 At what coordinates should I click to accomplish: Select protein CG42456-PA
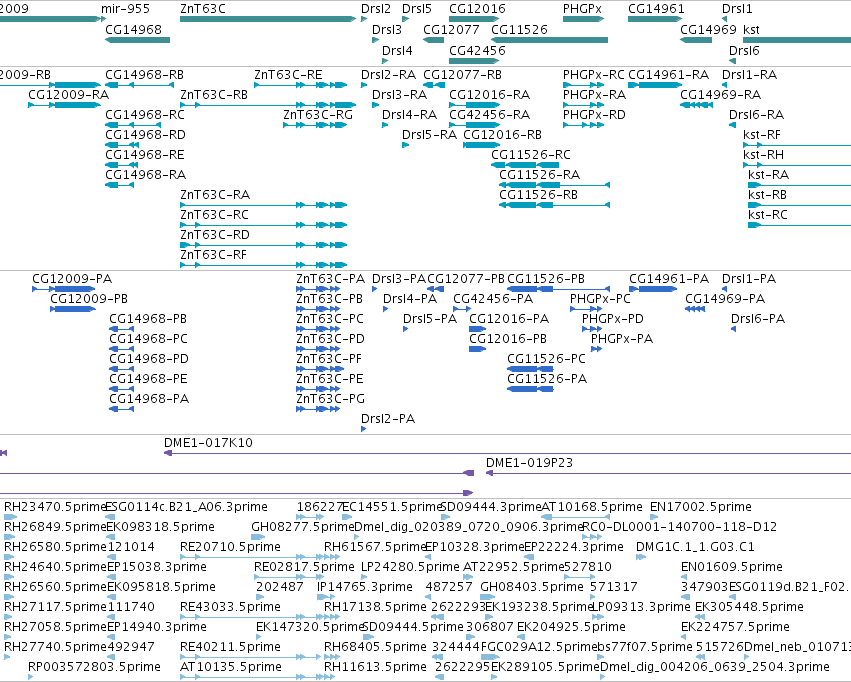point(462,309)
